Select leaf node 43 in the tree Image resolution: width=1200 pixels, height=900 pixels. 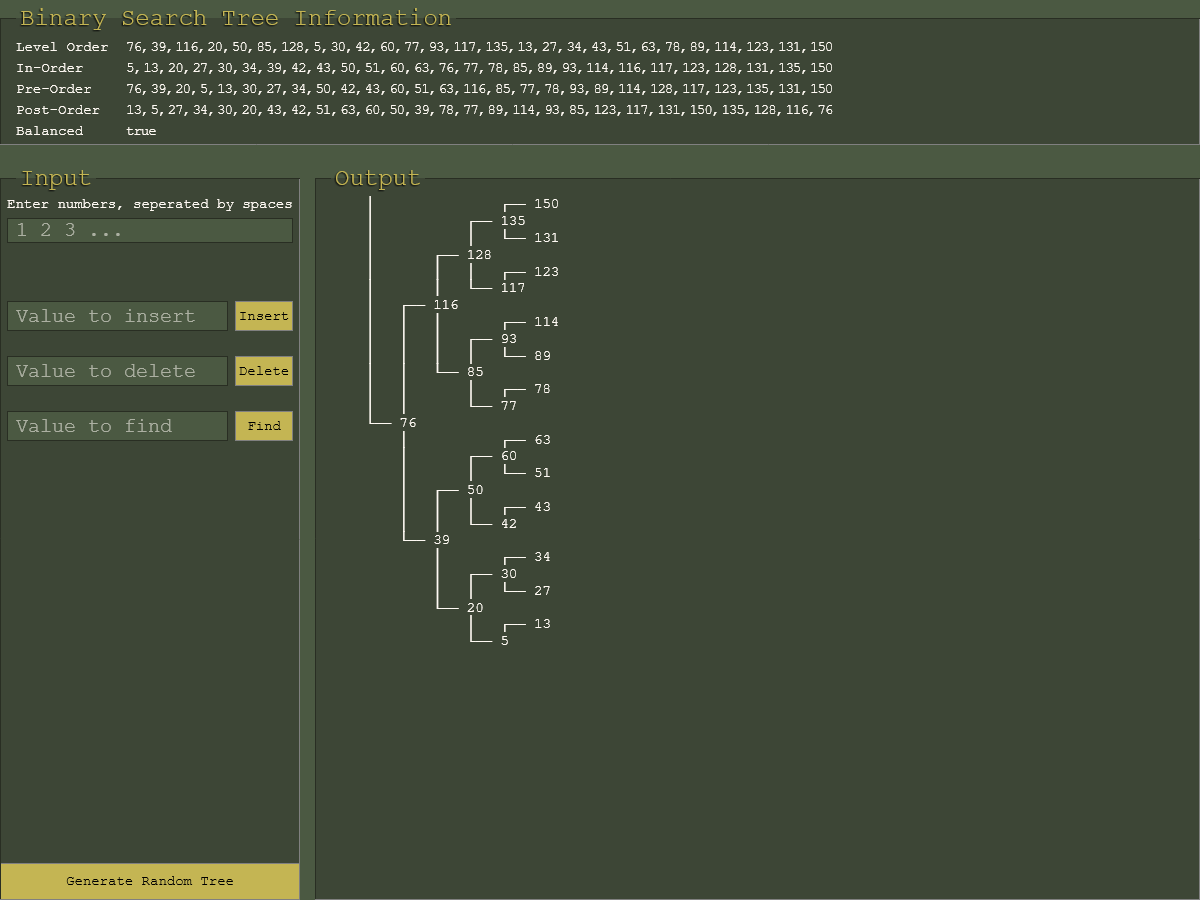coord(542,507)
